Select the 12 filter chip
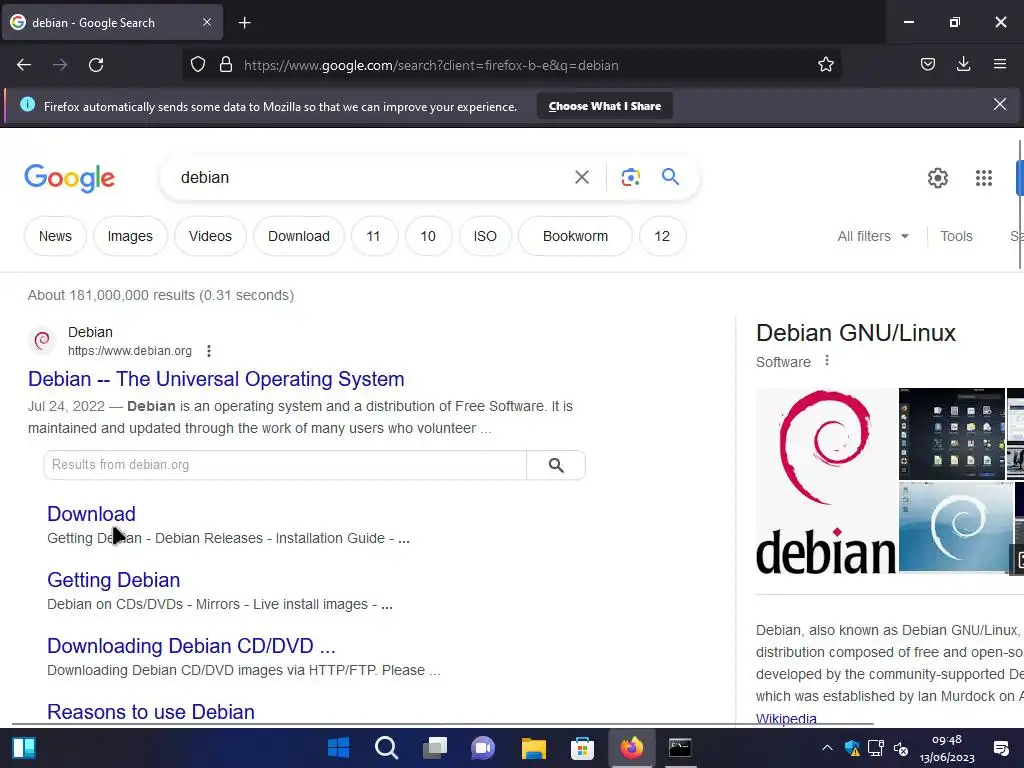Viewport: 1024px width, 768px height. [662, 236]
